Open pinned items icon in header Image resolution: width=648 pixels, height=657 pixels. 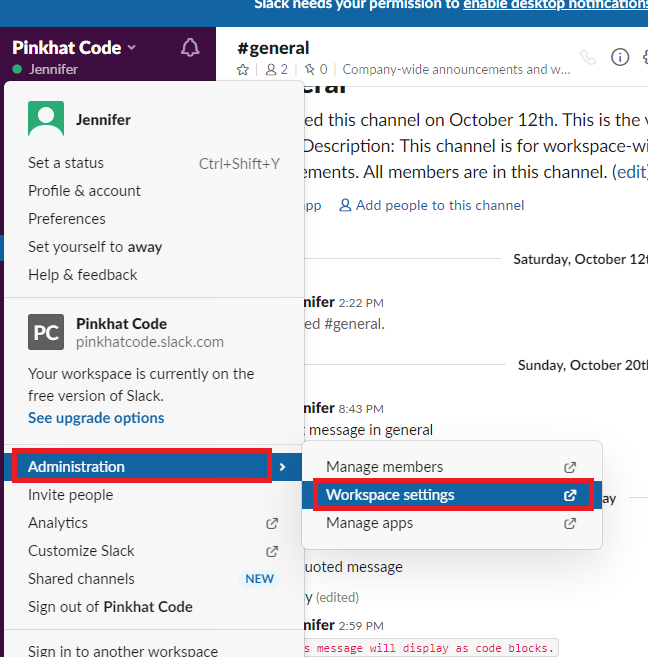click(310, 69)
